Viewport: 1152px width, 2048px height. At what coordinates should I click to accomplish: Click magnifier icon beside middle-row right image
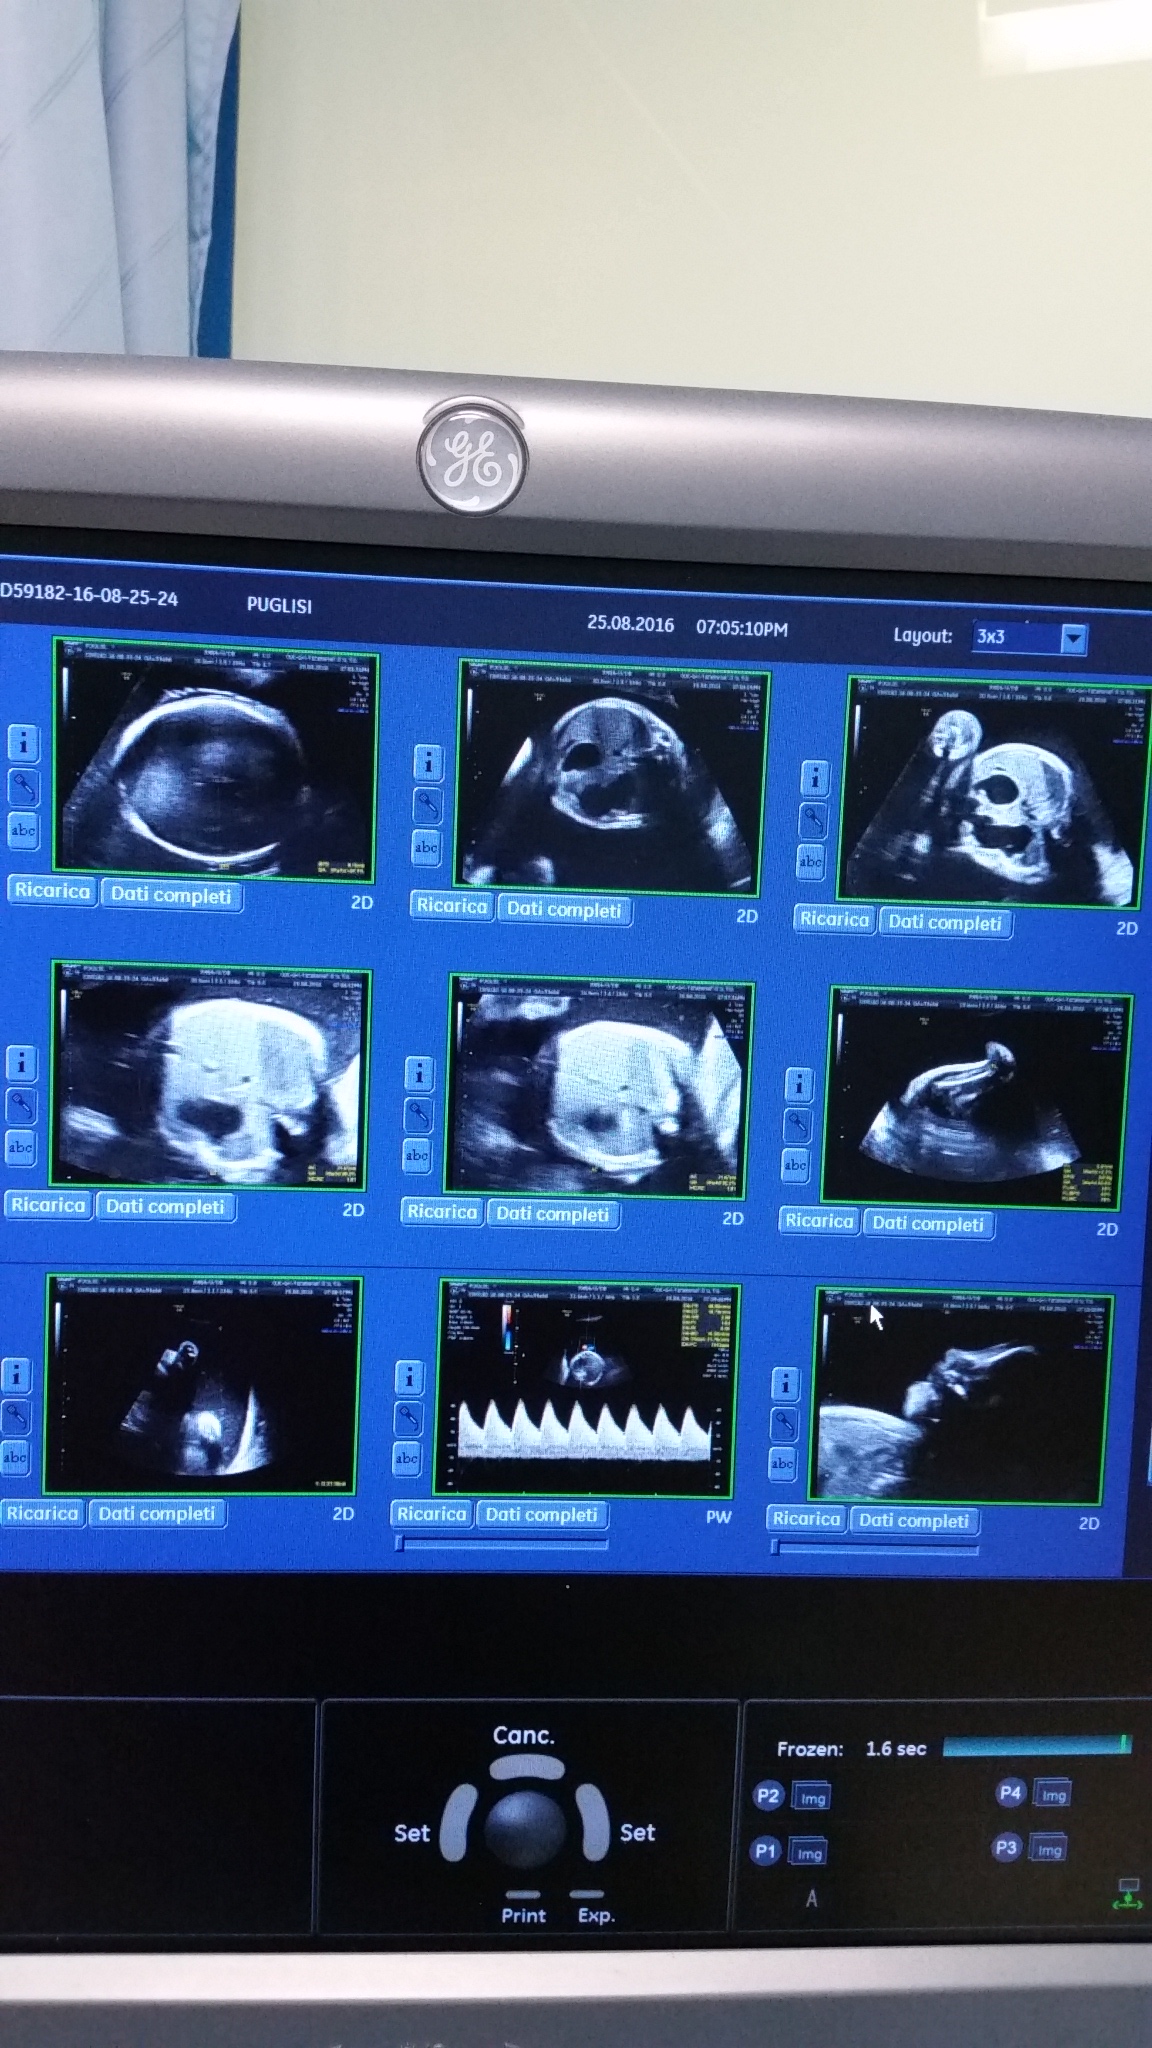pyautogui.click(x=797, y=1124)
